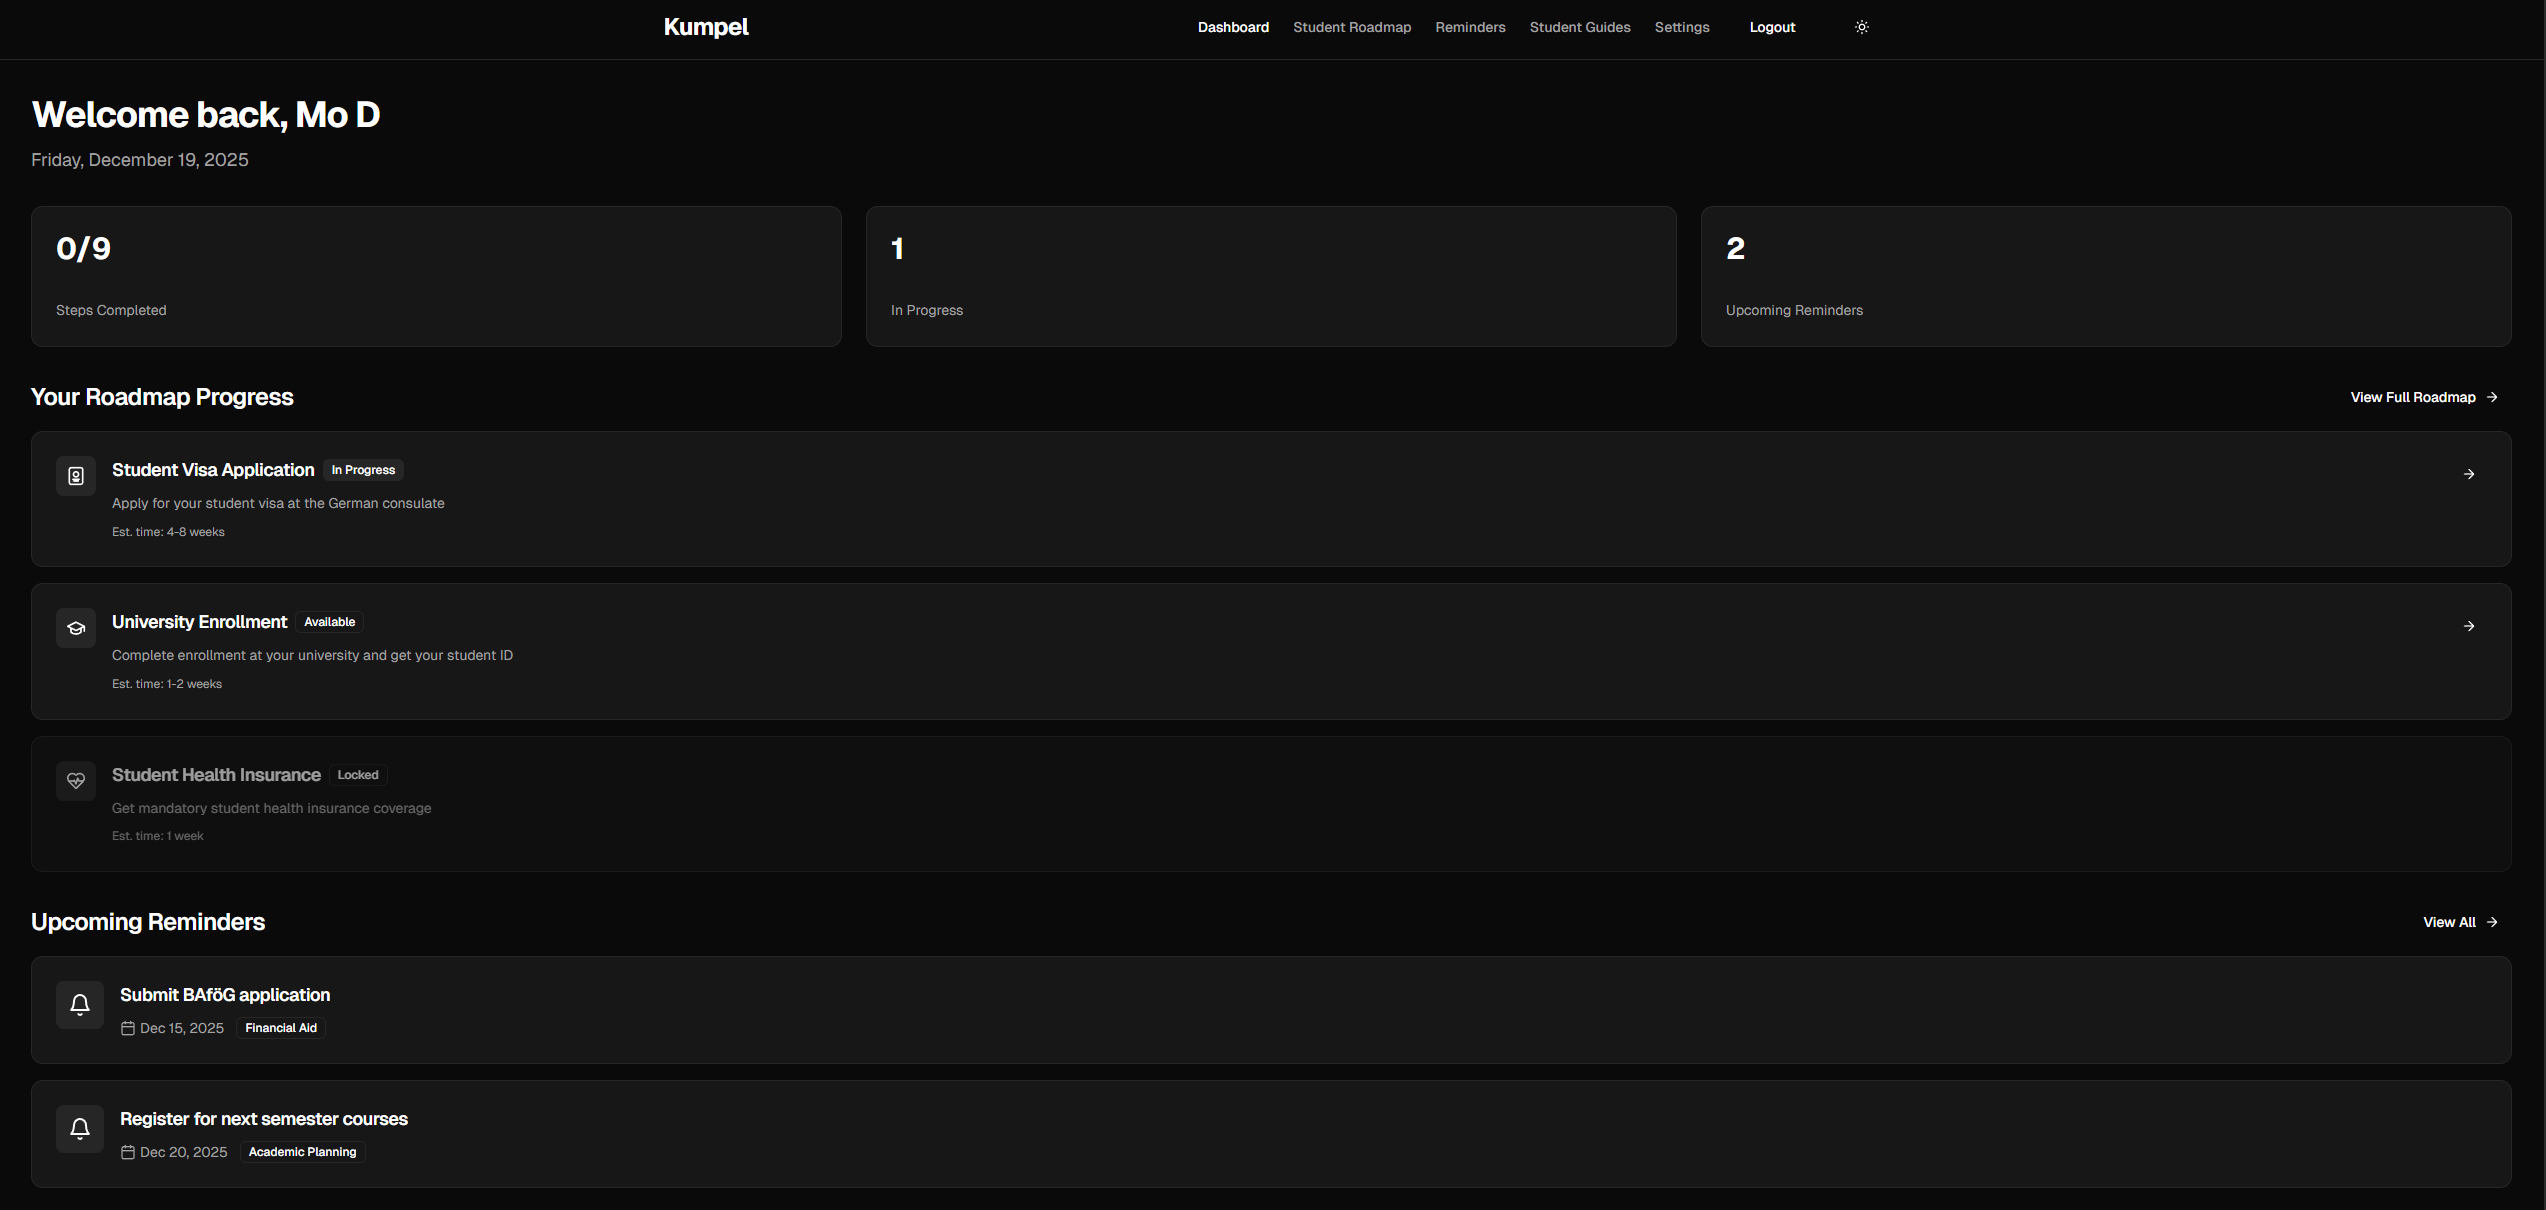Click the Friday, December 19, 2025 date

pos(140,160)
